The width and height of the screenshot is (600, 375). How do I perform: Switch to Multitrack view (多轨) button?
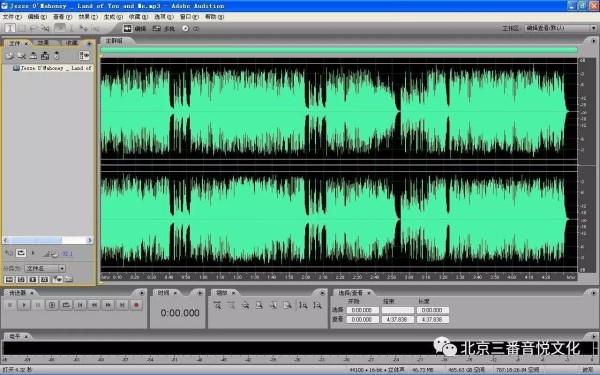click(x=164, y=28)
